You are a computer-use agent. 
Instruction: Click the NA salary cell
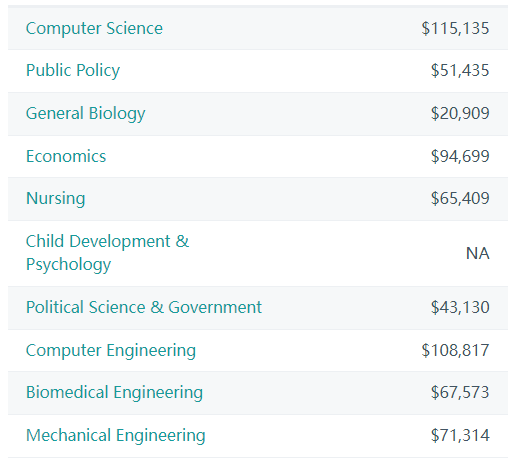click(478, 253)
